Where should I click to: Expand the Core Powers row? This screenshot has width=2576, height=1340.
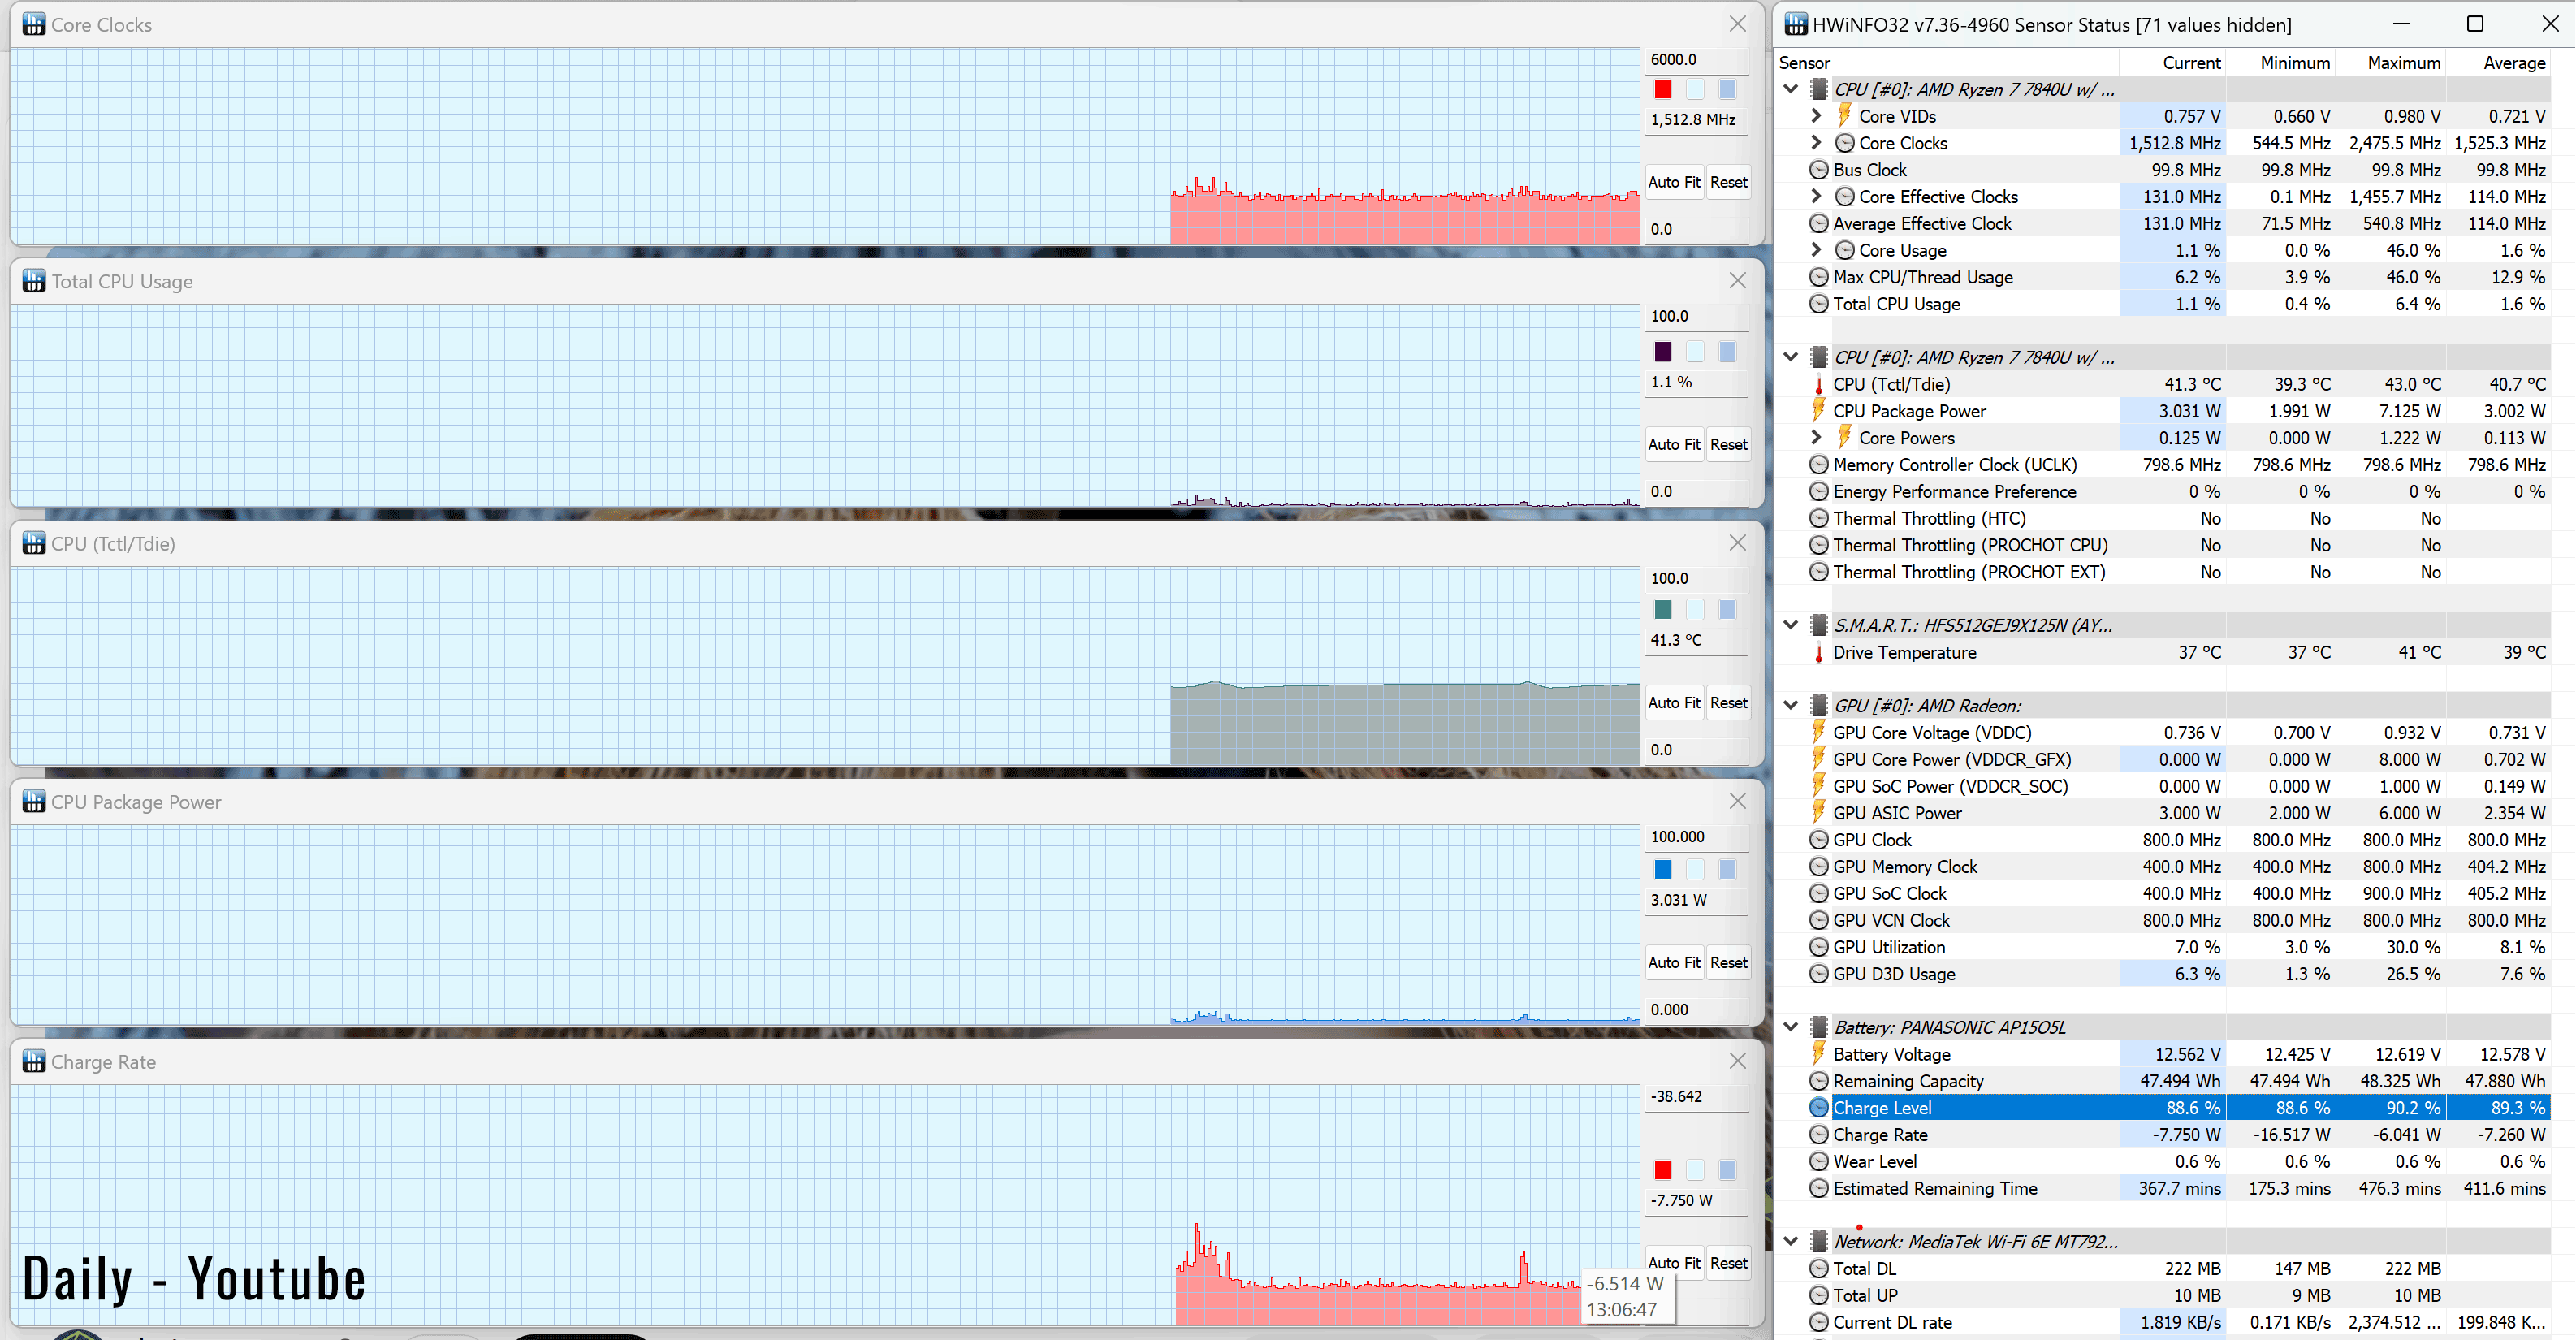coord(1817,437)
